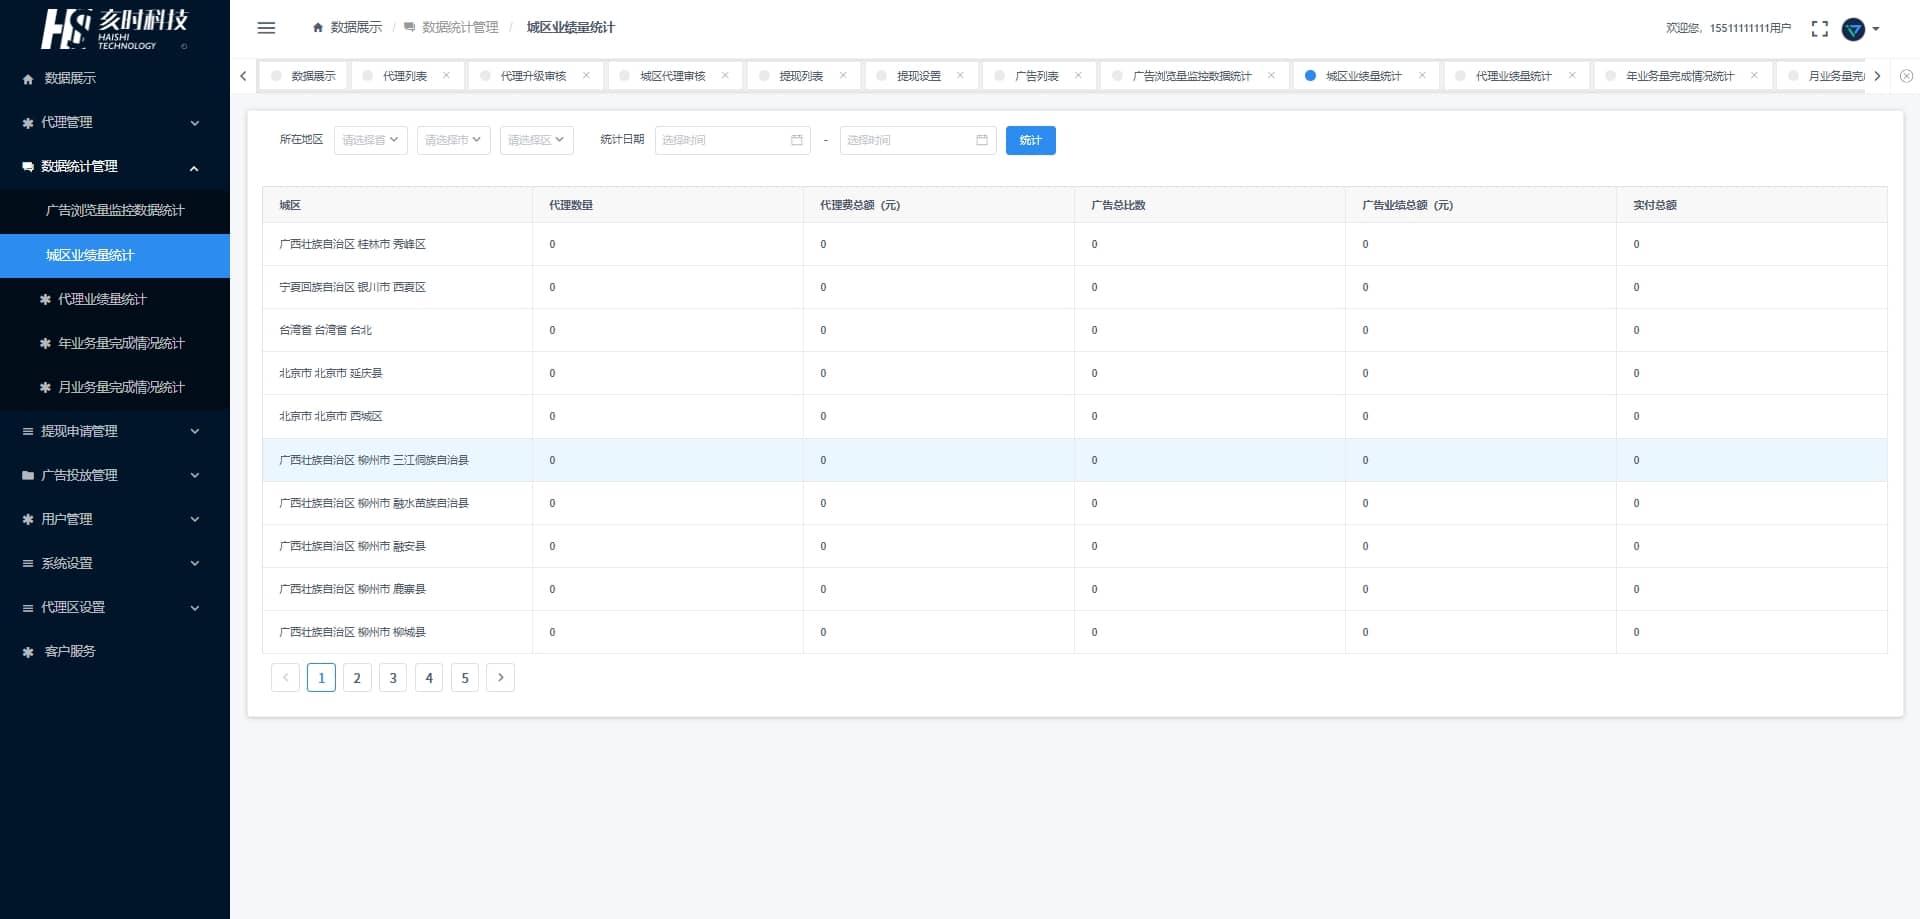Open 月业务量完成情况统计 in the sidebar
Screen dimensions: 1920x919
coord(115,387)
